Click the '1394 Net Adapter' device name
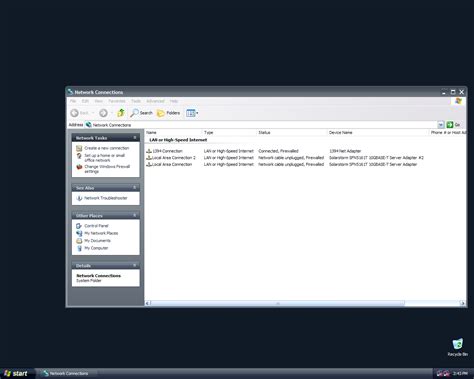Screen dimensions: 474x379 pos(345,151)
